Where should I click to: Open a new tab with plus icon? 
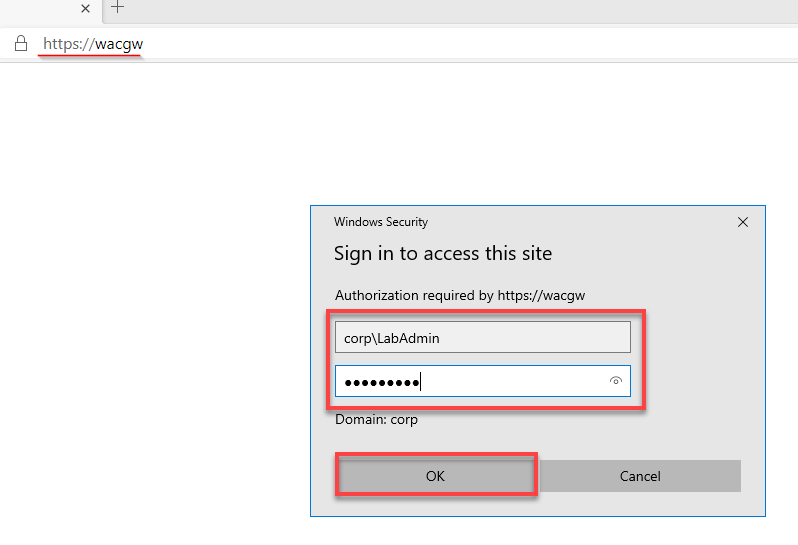(118, 7)
